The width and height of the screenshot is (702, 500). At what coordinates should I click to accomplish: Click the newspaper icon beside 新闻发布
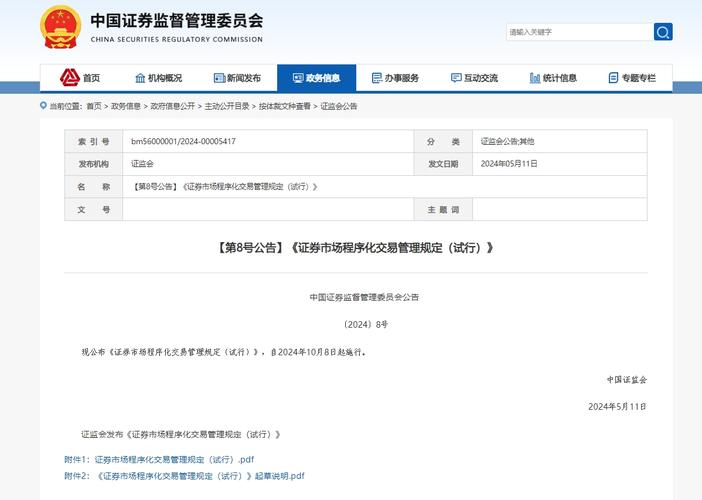click(219, 78)
